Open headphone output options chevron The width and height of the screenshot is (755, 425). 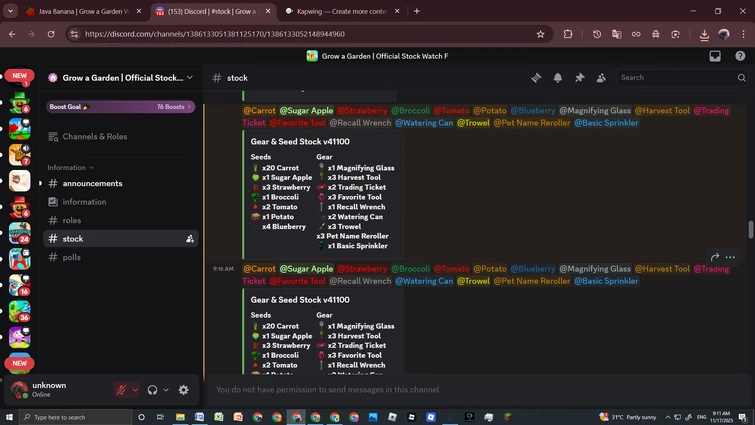point(166,390)
